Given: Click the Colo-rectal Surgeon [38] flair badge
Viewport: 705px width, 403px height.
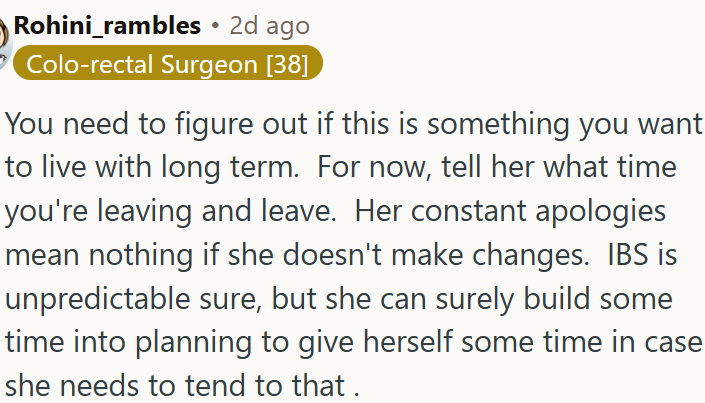Looking at the screenshot, I should click(x=168, y=64).
